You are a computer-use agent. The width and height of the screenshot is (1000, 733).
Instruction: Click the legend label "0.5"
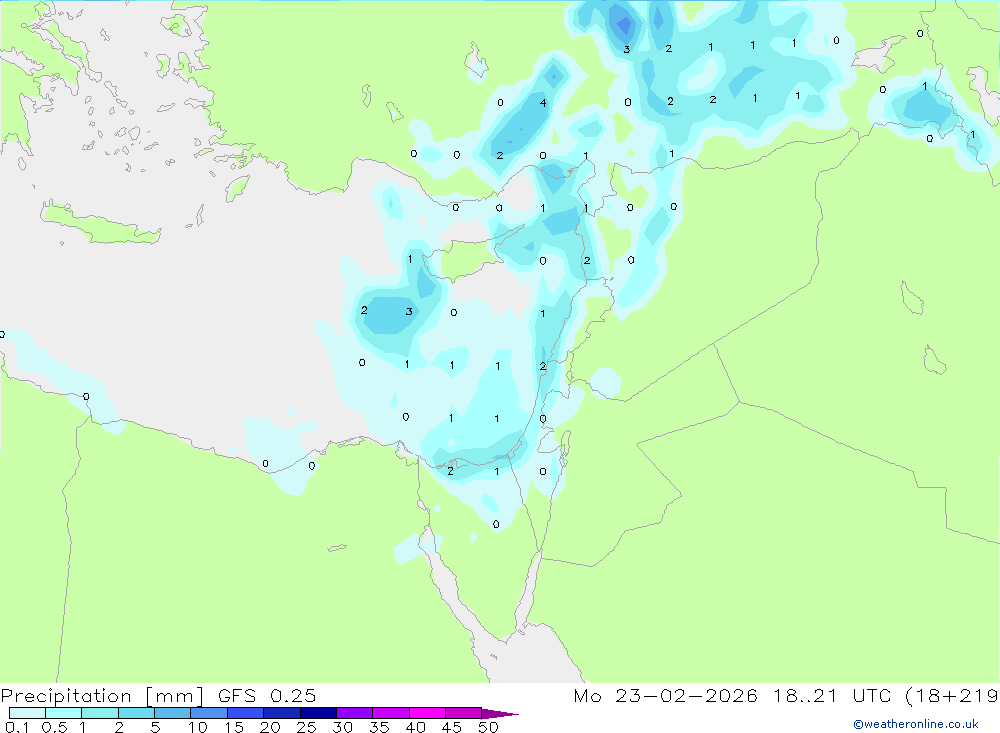coord(54,727)
